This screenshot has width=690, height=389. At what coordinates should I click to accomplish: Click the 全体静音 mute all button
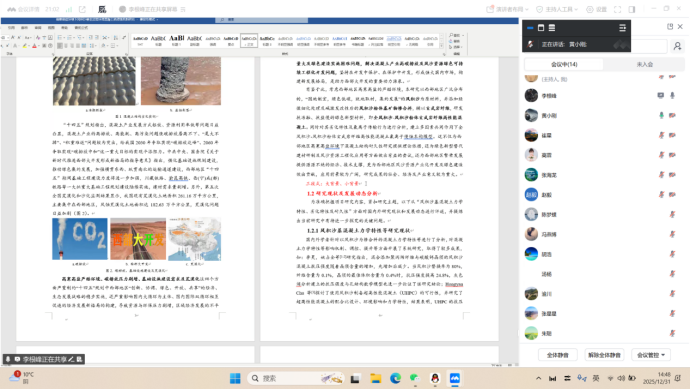558,355
